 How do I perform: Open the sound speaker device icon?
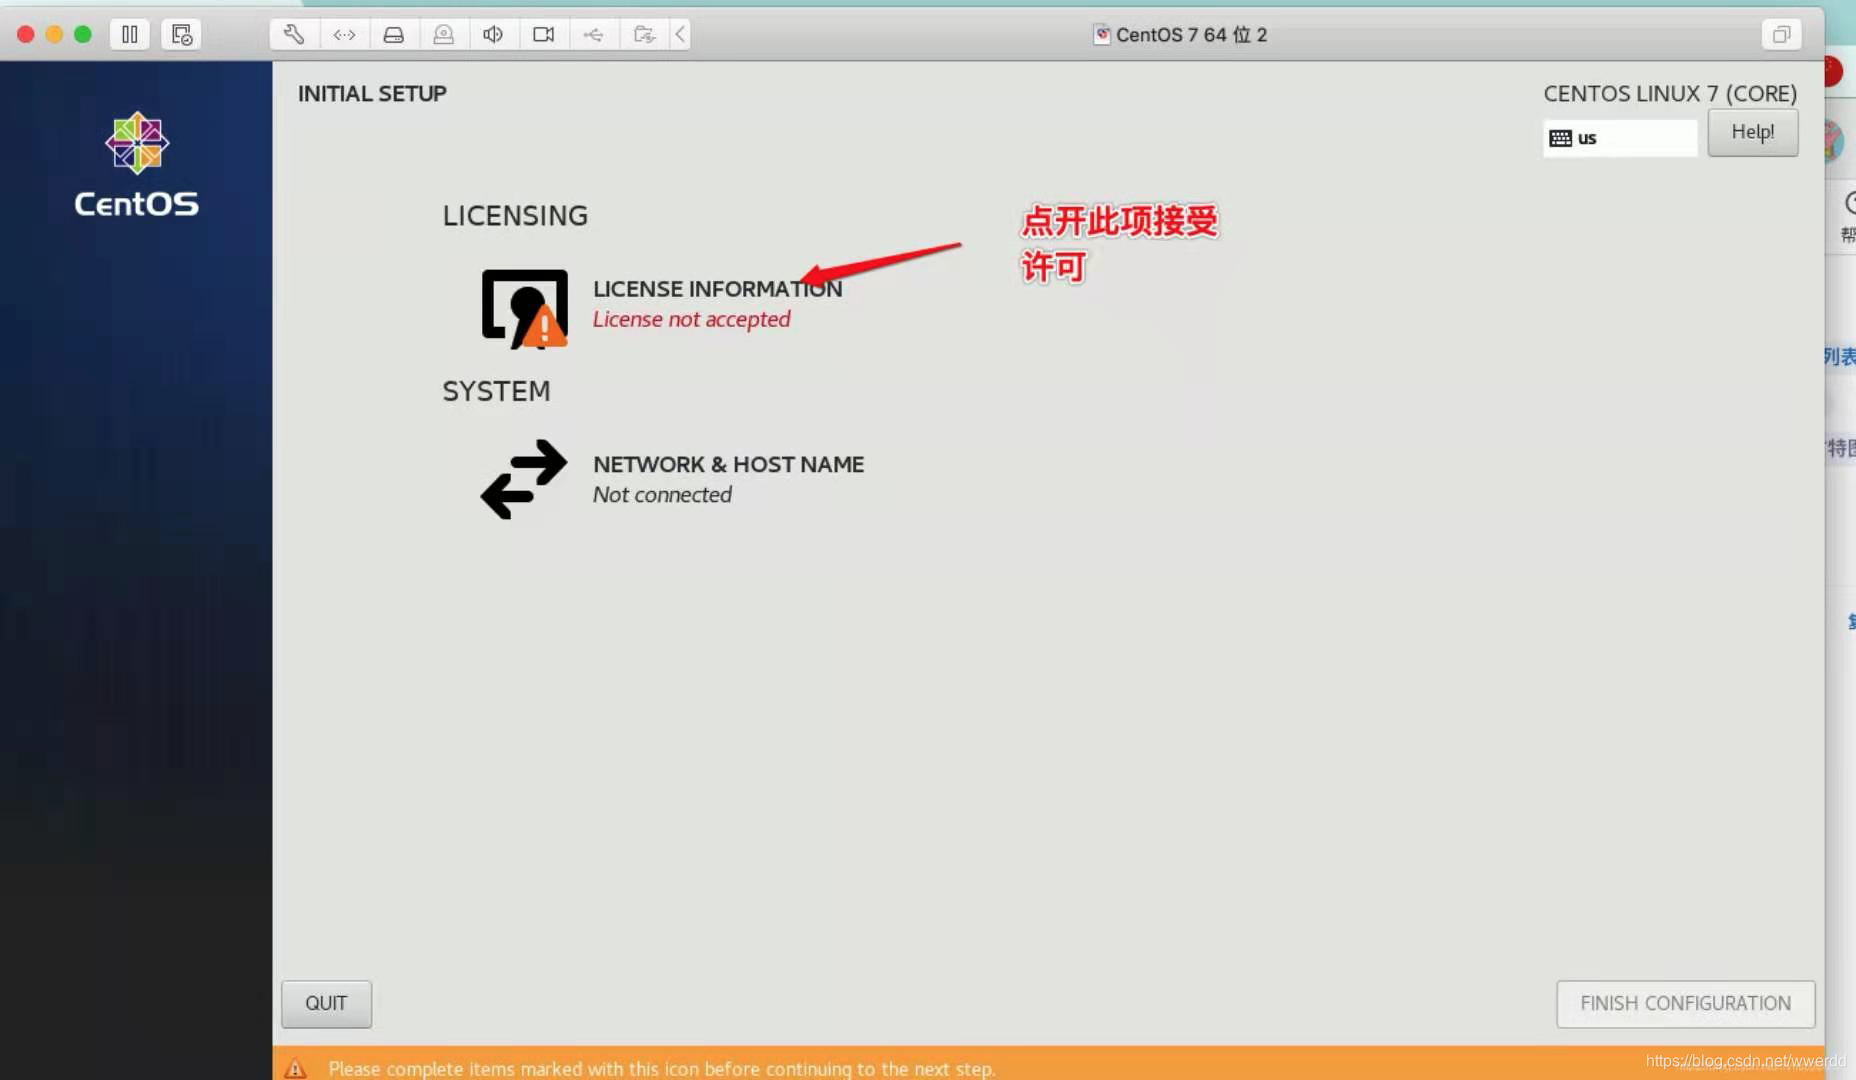coord(493,35)
